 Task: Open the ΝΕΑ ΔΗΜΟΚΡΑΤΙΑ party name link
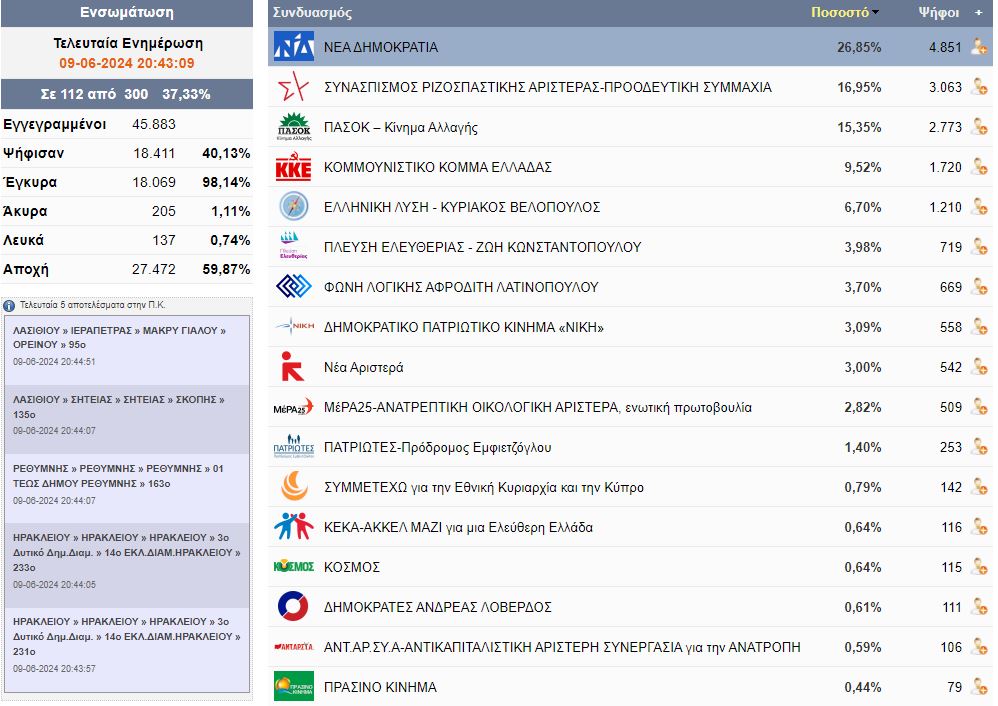(x=381, y=47)
